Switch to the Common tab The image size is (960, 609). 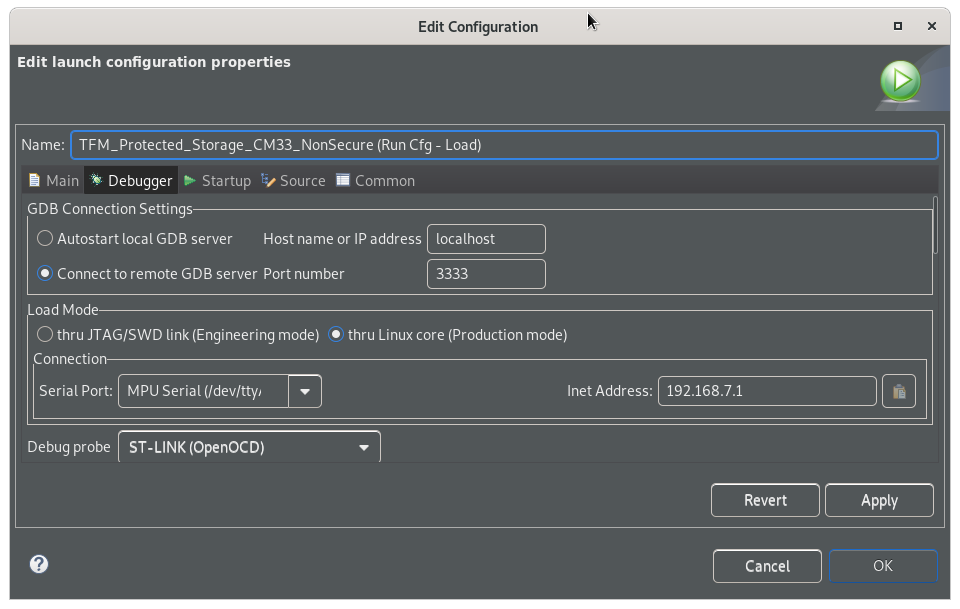[x=375, y=181]
